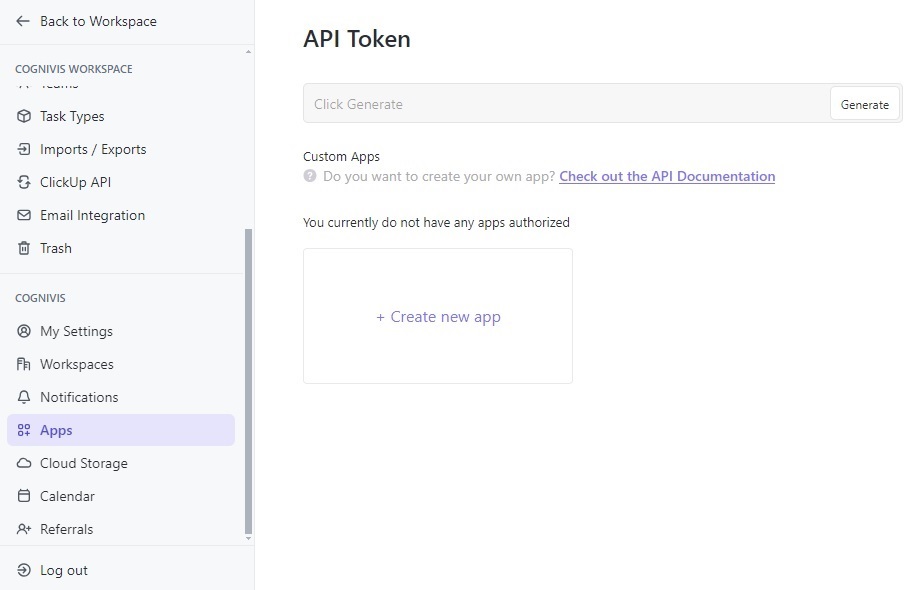Screen dimensions: 921x590
Task: Click the help question mark icon under Custom Apps
Action: [310, 176]
